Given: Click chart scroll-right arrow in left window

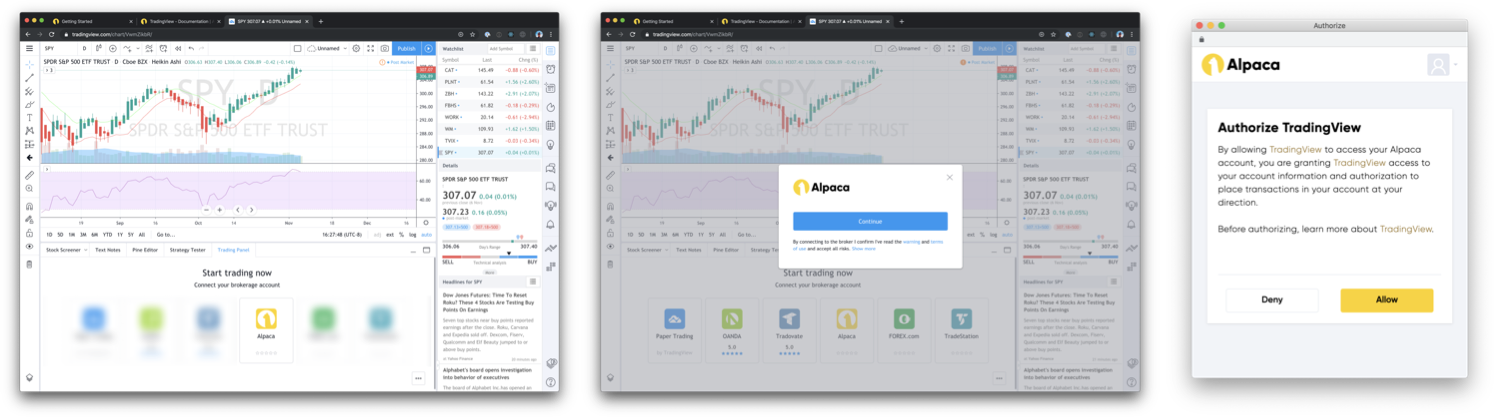Looking at the screenshot, I should (x=251, y=210).
